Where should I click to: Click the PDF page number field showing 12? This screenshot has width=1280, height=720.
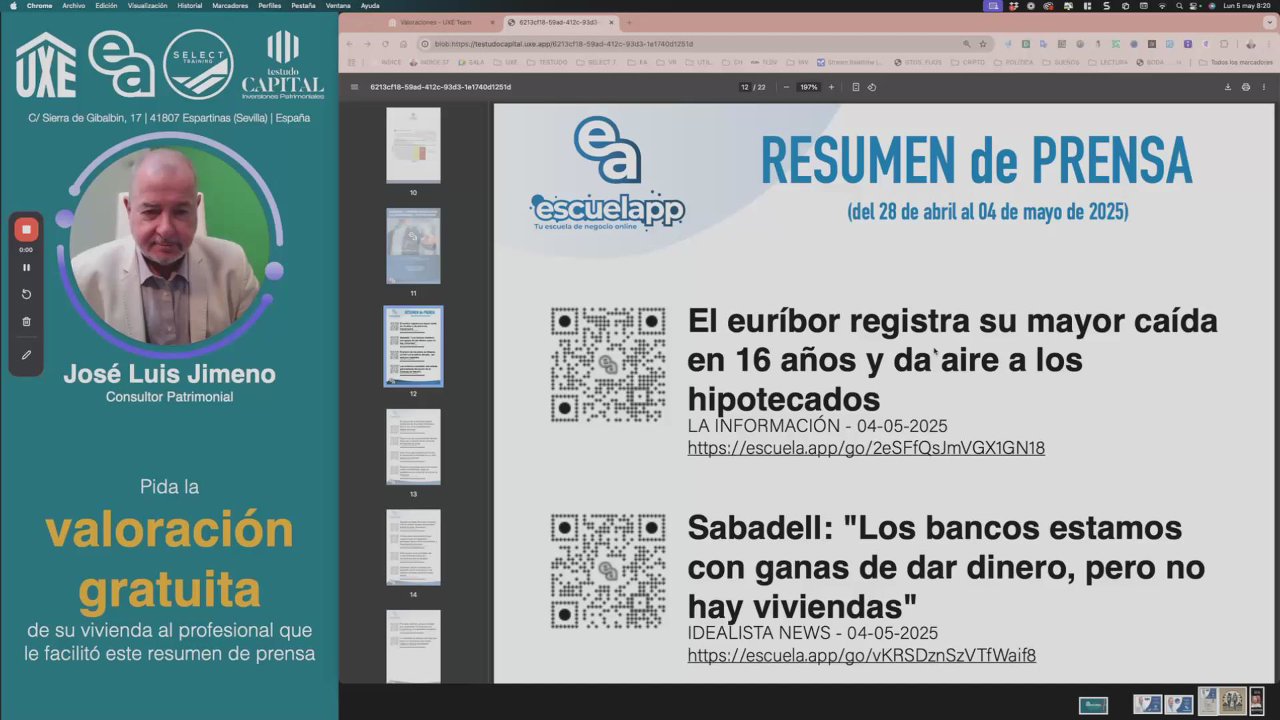pos(745,87)
